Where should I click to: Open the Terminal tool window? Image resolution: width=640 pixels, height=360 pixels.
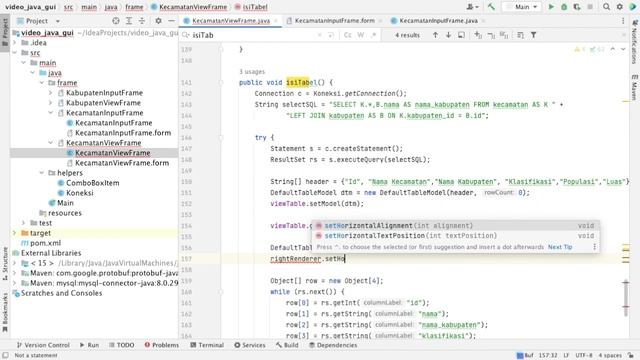pyautogui.click(x=207, y=345)
